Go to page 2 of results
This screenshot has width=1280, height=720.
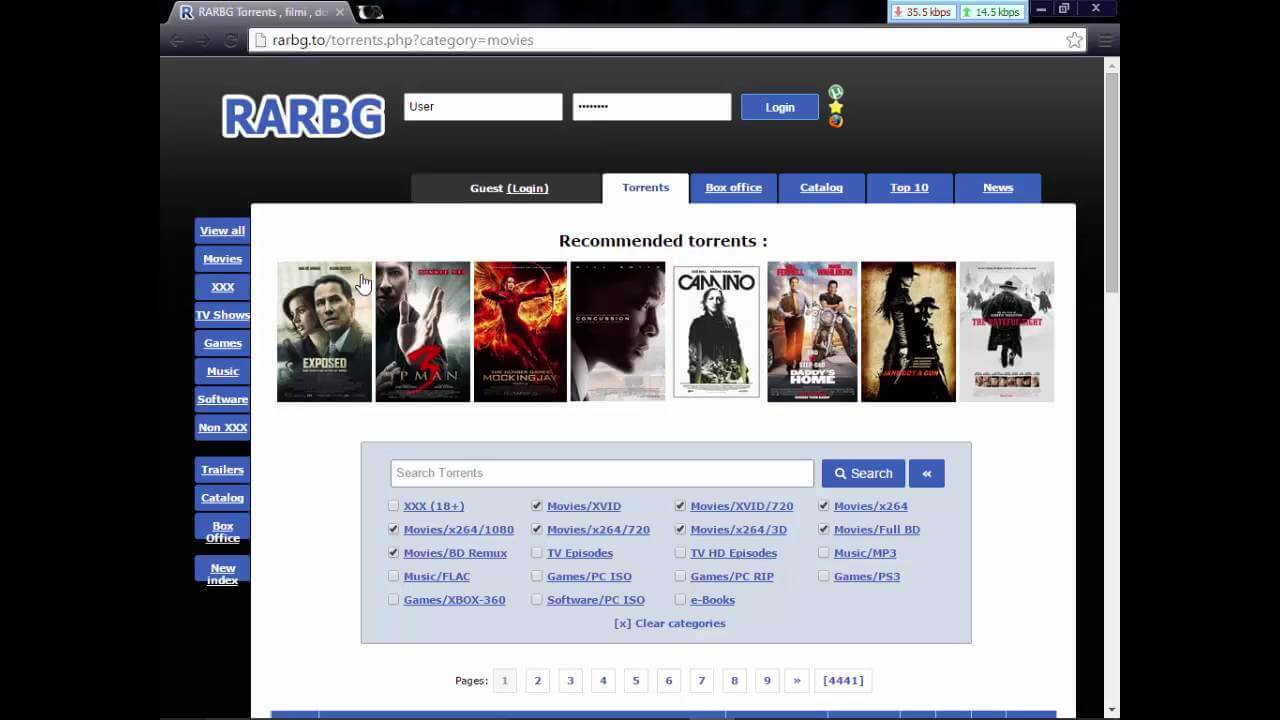(537, 680)
